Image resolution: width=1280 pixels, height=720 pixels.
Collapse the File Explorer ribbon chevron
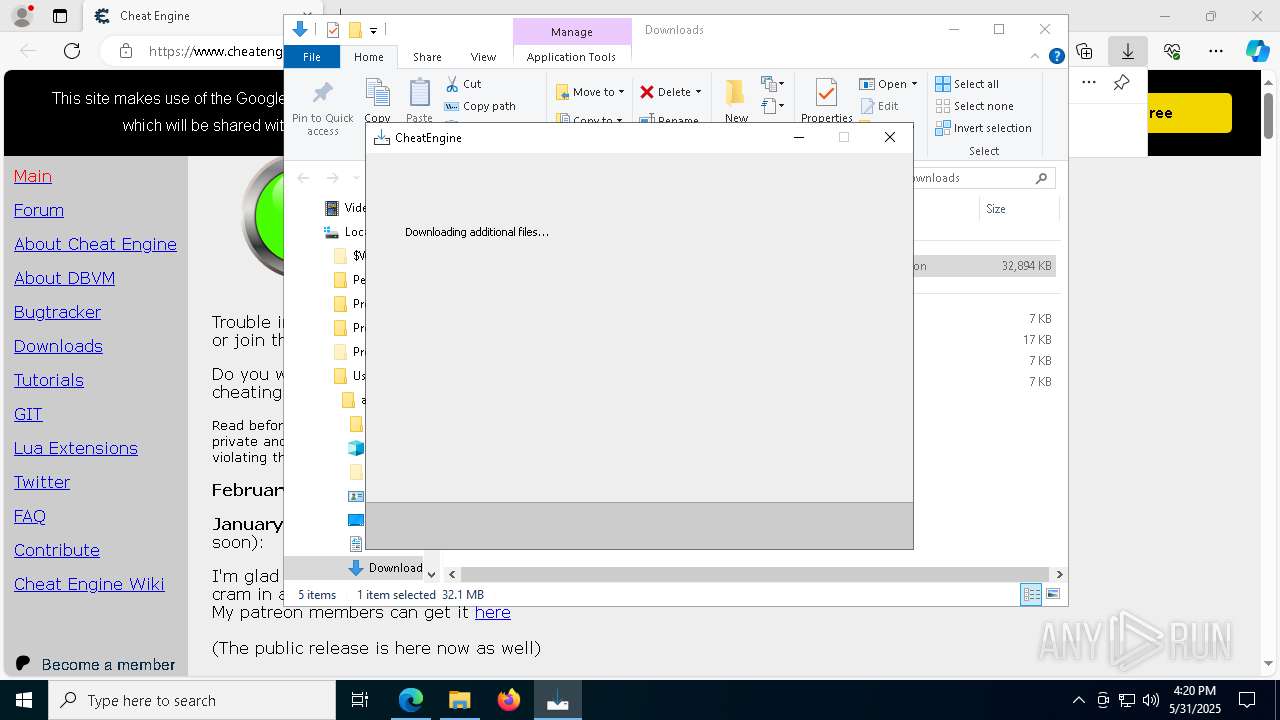(1035, 56)
